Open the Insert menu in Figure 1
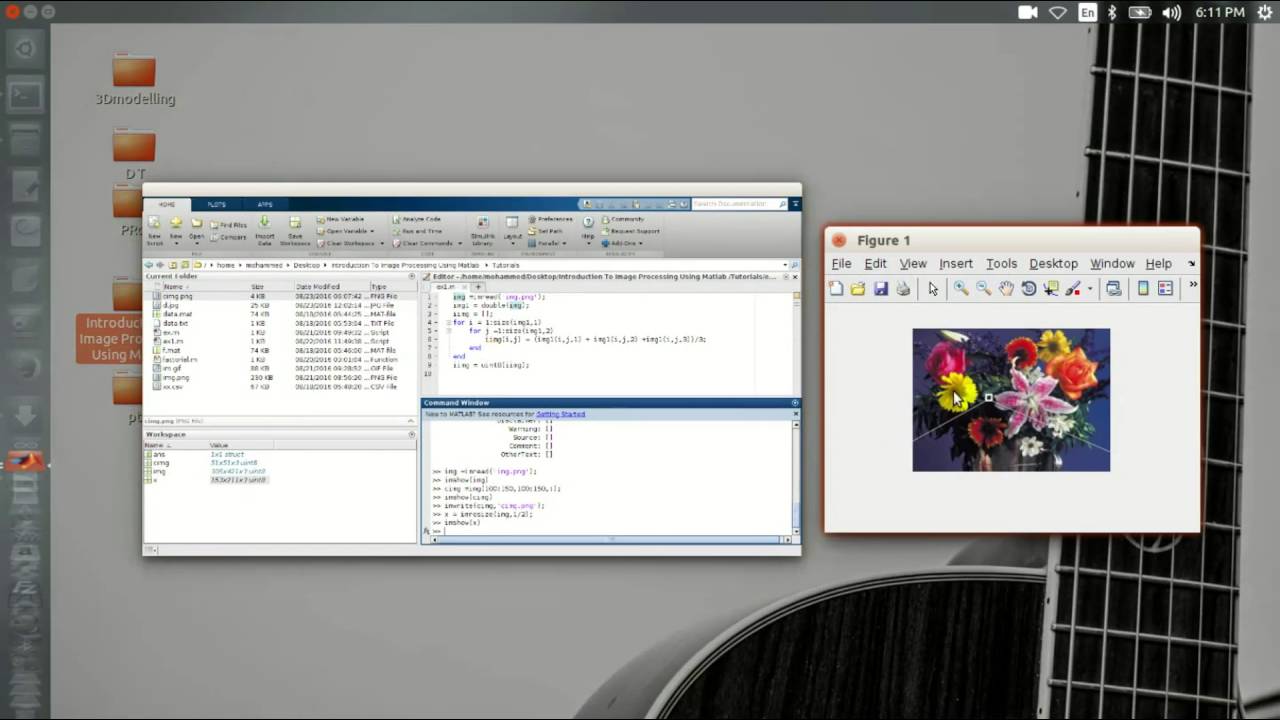 pyautogui.click(x=956, y=264)
